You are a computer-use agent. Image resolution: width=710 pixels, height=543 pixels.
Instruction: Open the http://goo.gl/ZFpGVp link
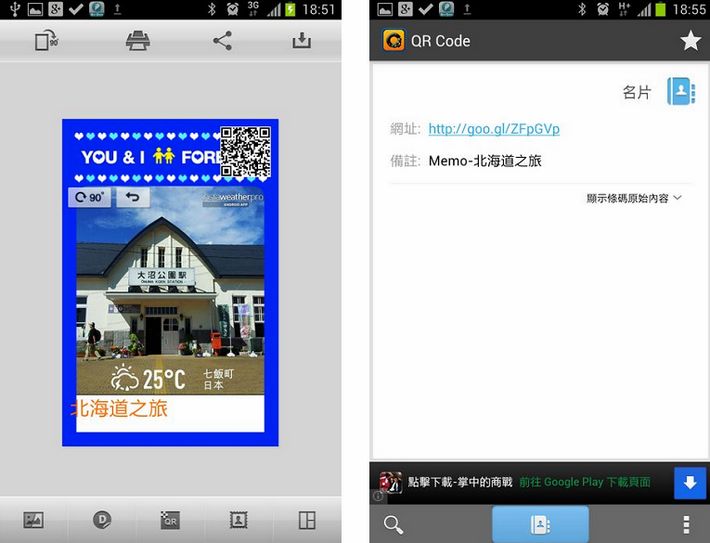tap(494, 129)
